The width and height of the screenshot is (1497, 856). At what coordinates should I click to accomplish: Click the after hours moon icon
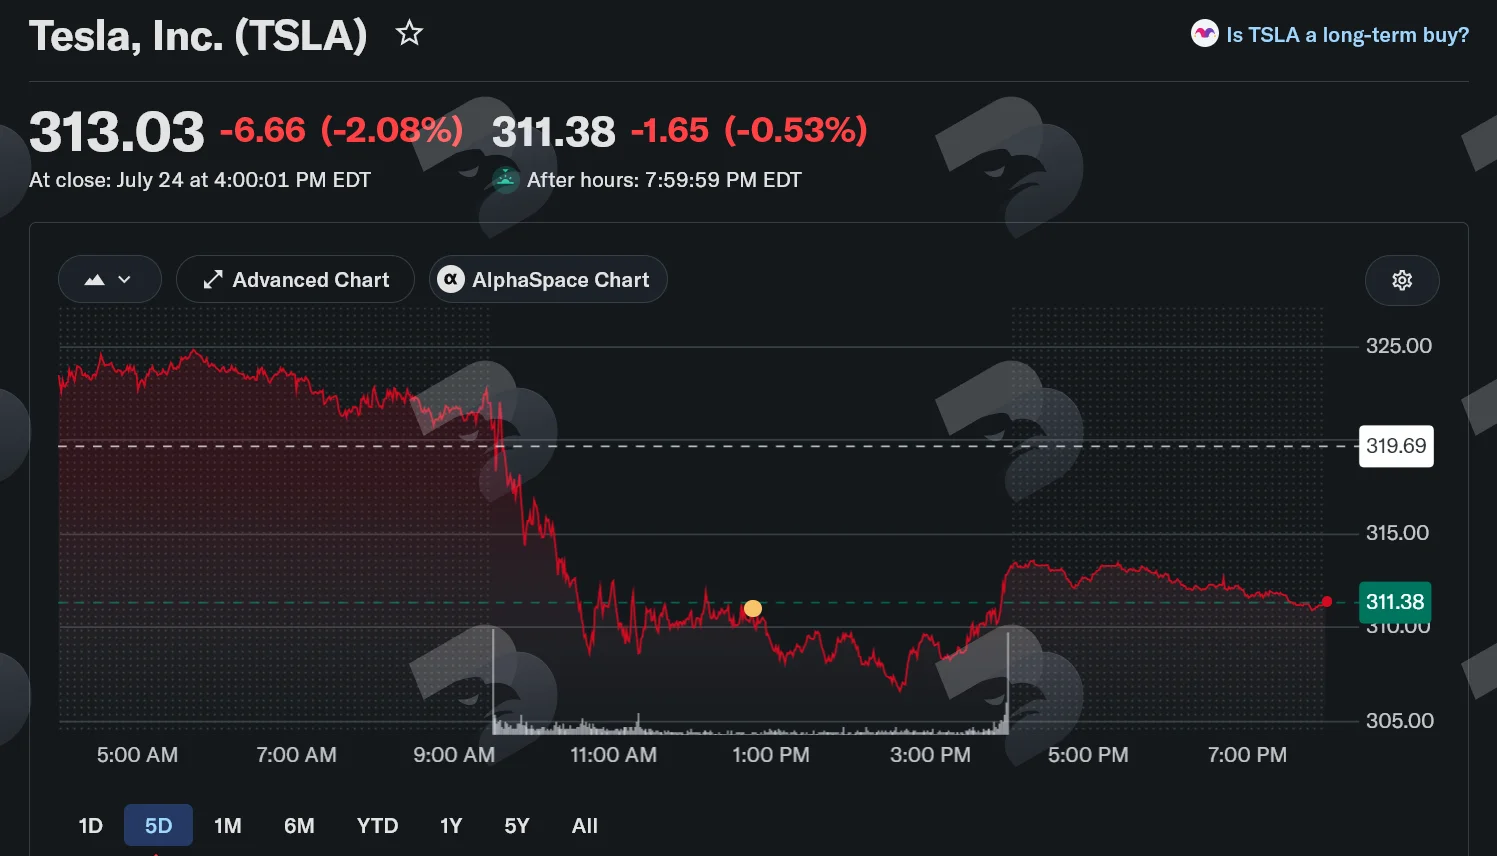[x=506, y=180]
